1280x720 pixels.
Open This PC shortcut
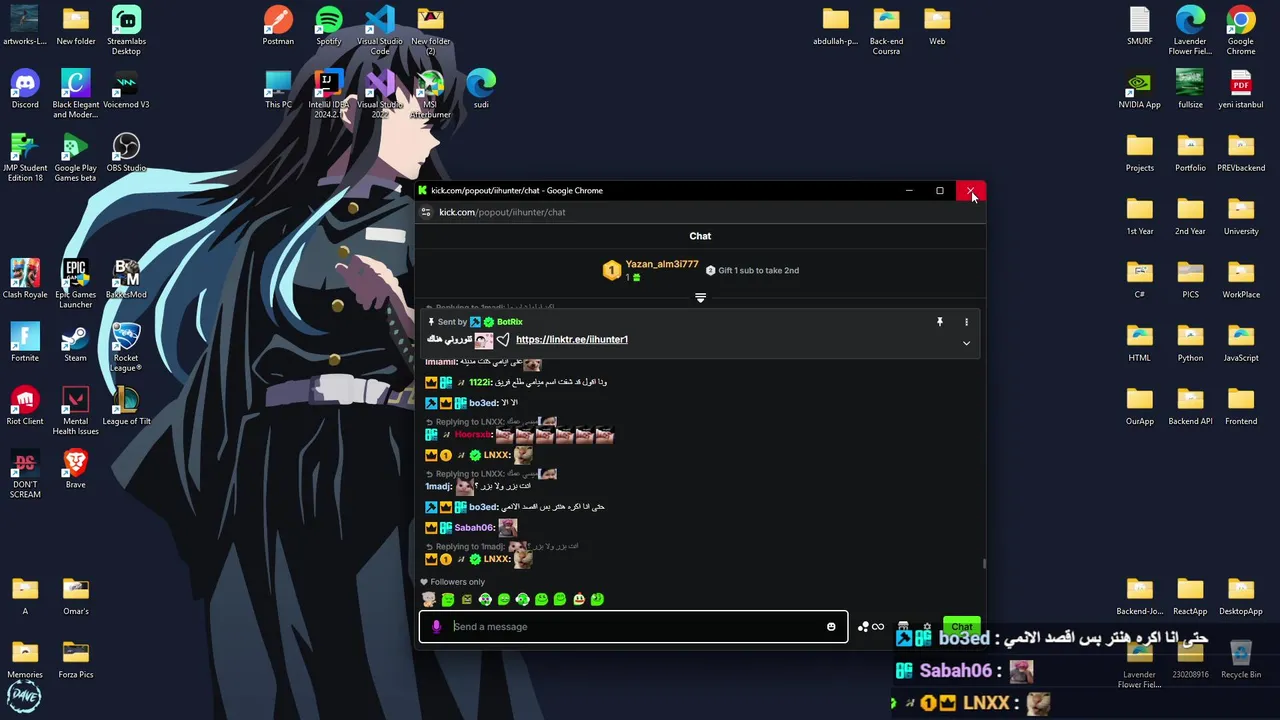click(x=278, y=89)
